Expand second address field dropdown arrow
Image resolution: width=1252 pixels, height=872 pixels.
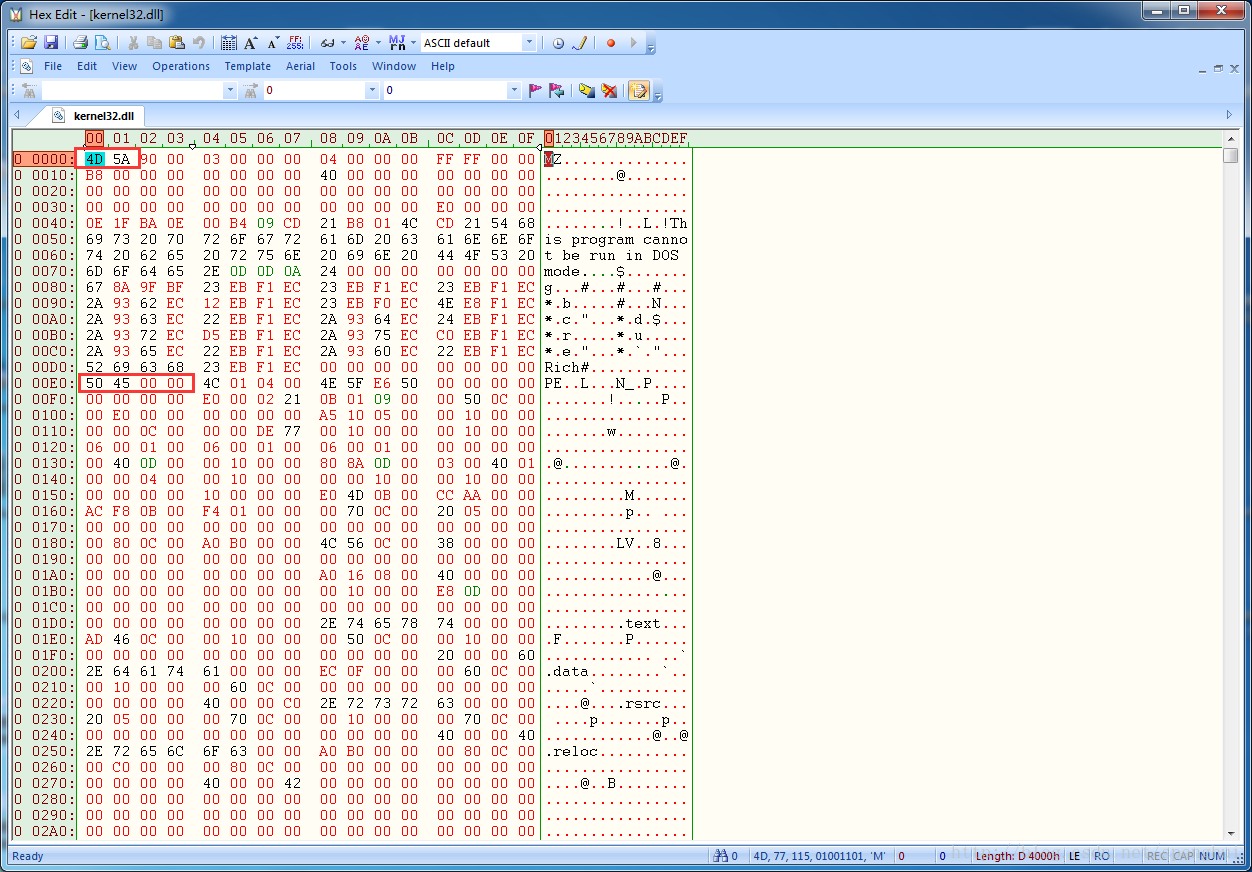click(x=515, y=90)
